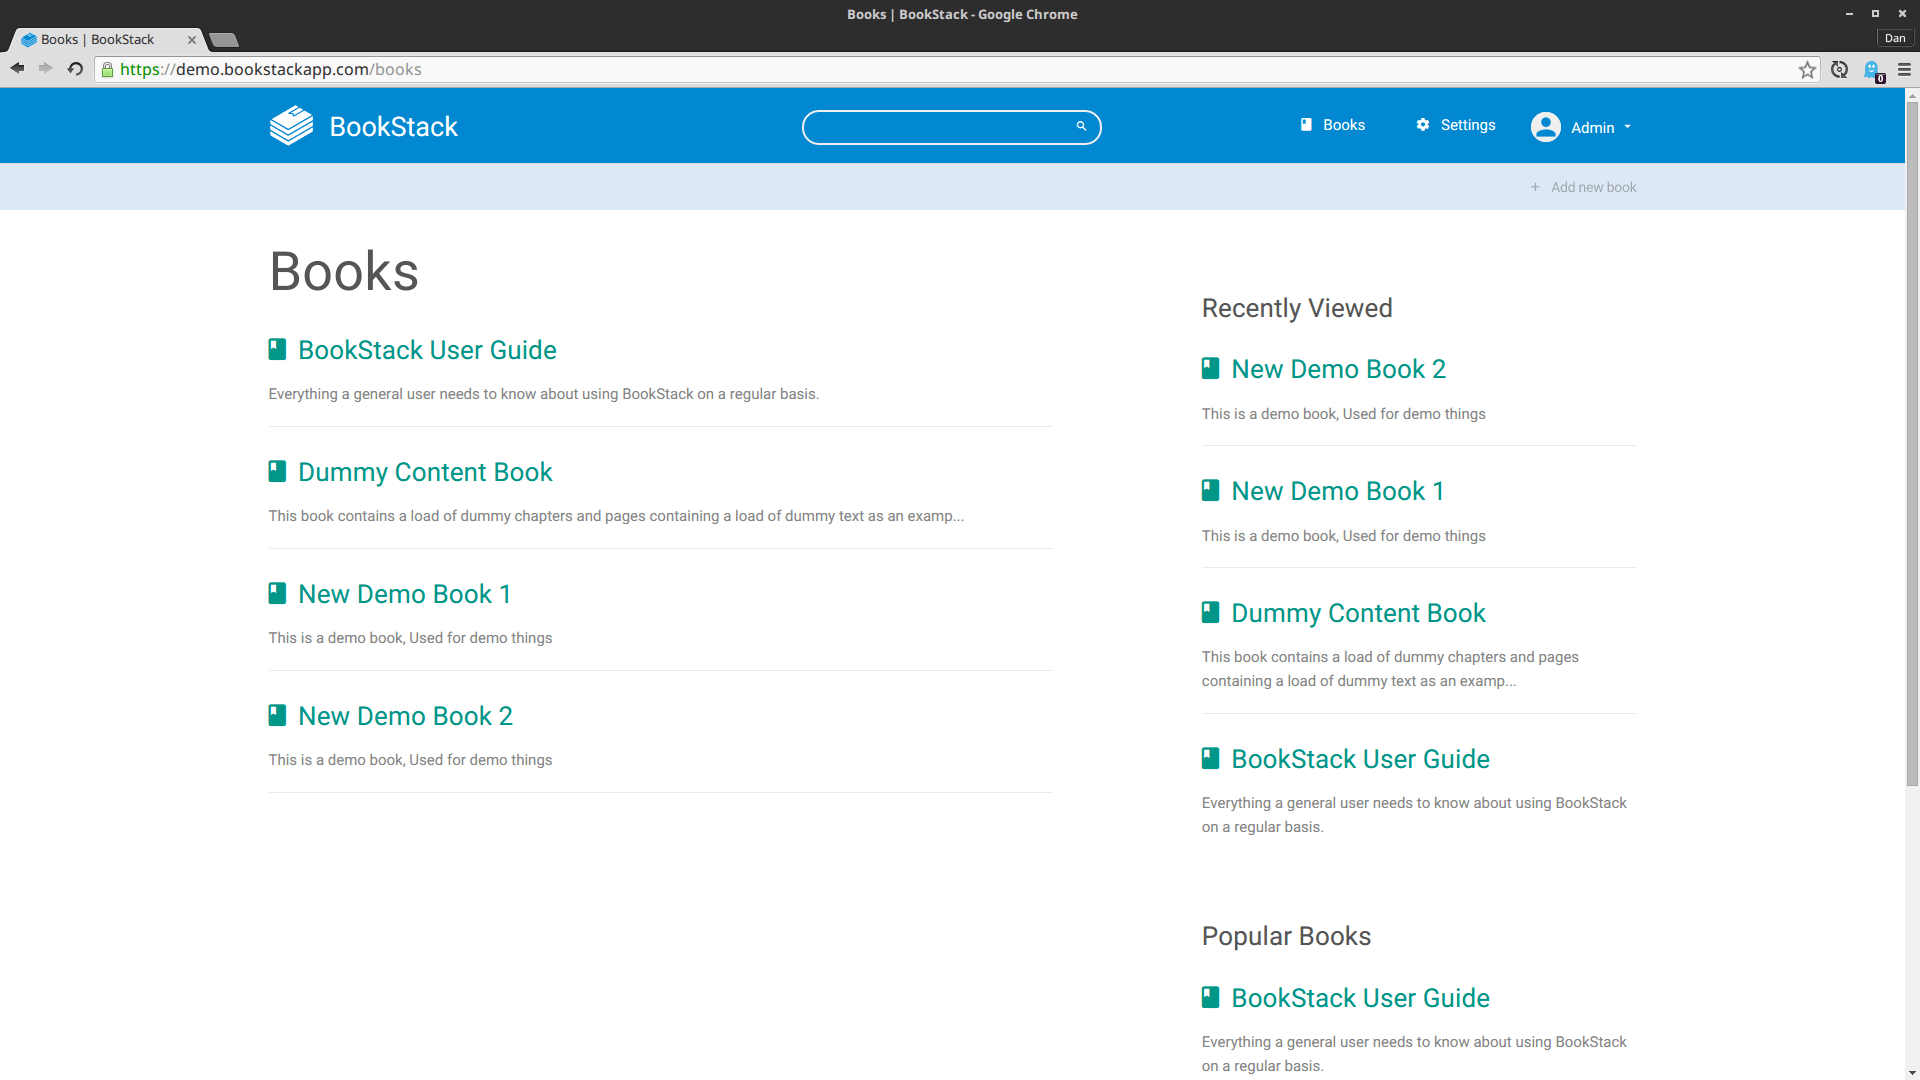Image resolution: width=1920 pixels, height=1080 pixels.
Task: Click the green padlock security icon
Action: (107, 70)
